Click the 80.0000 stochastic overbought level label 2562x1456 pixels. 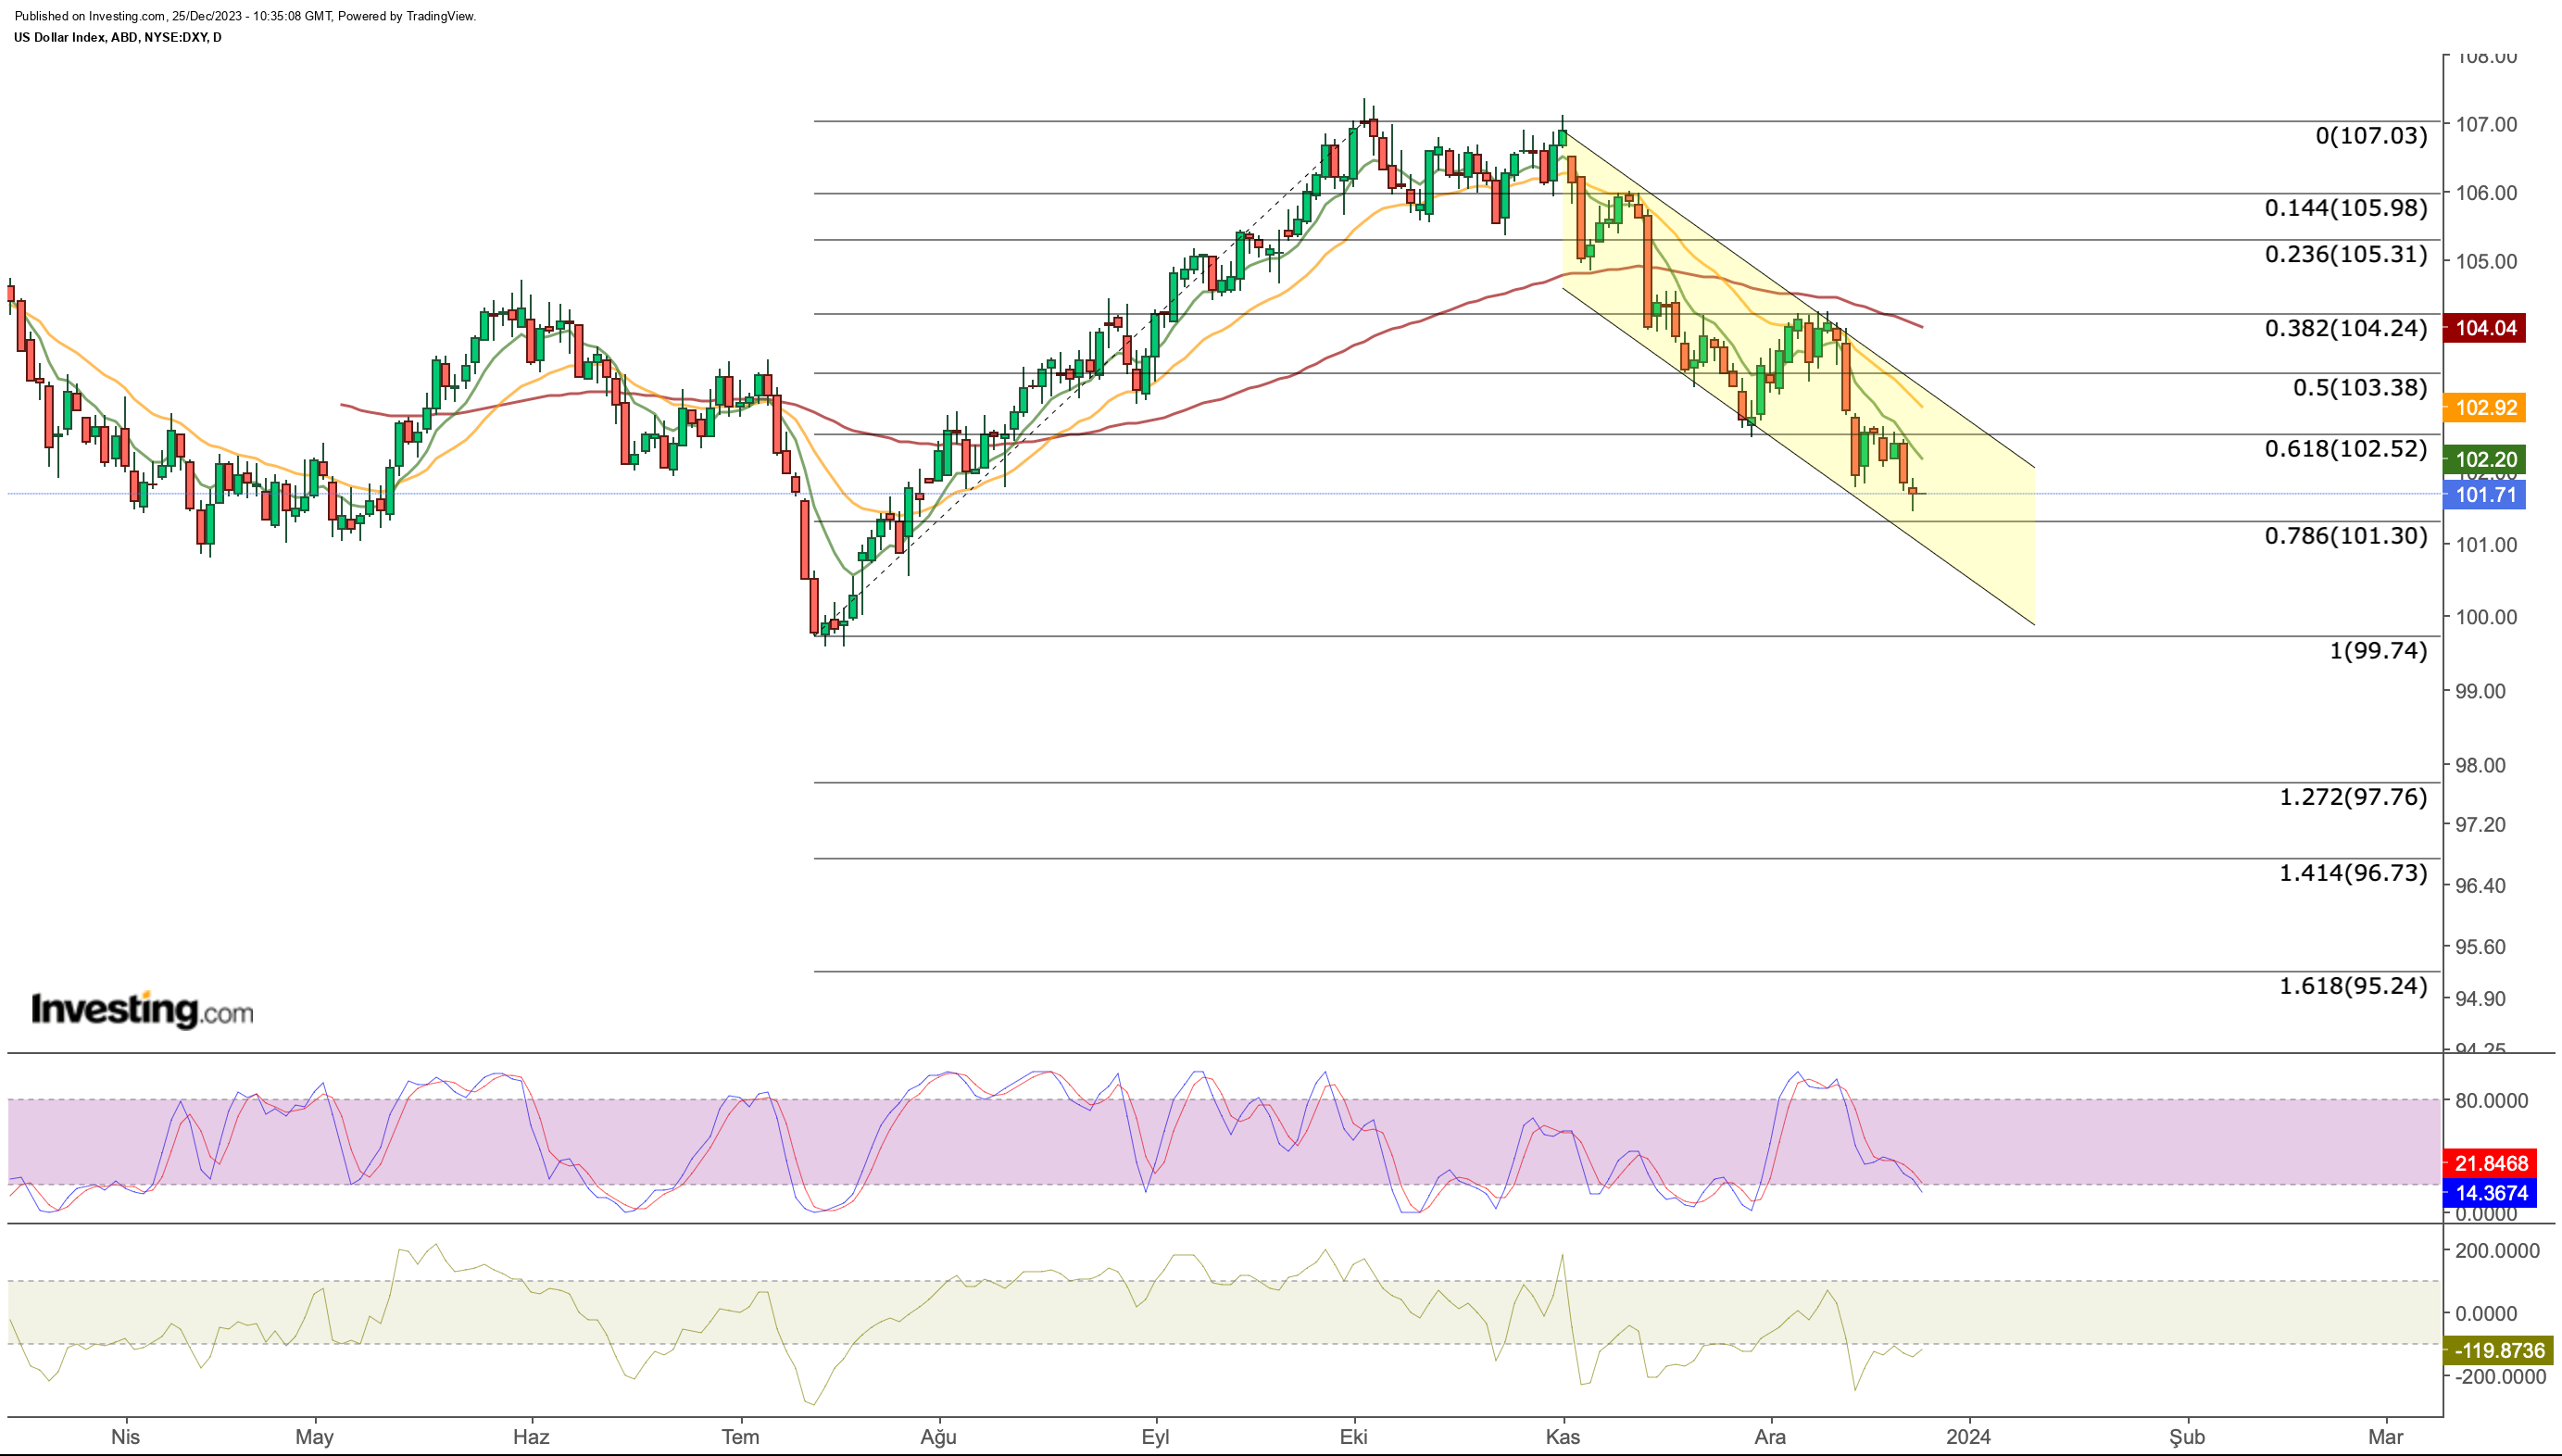click(2491, 1100)
